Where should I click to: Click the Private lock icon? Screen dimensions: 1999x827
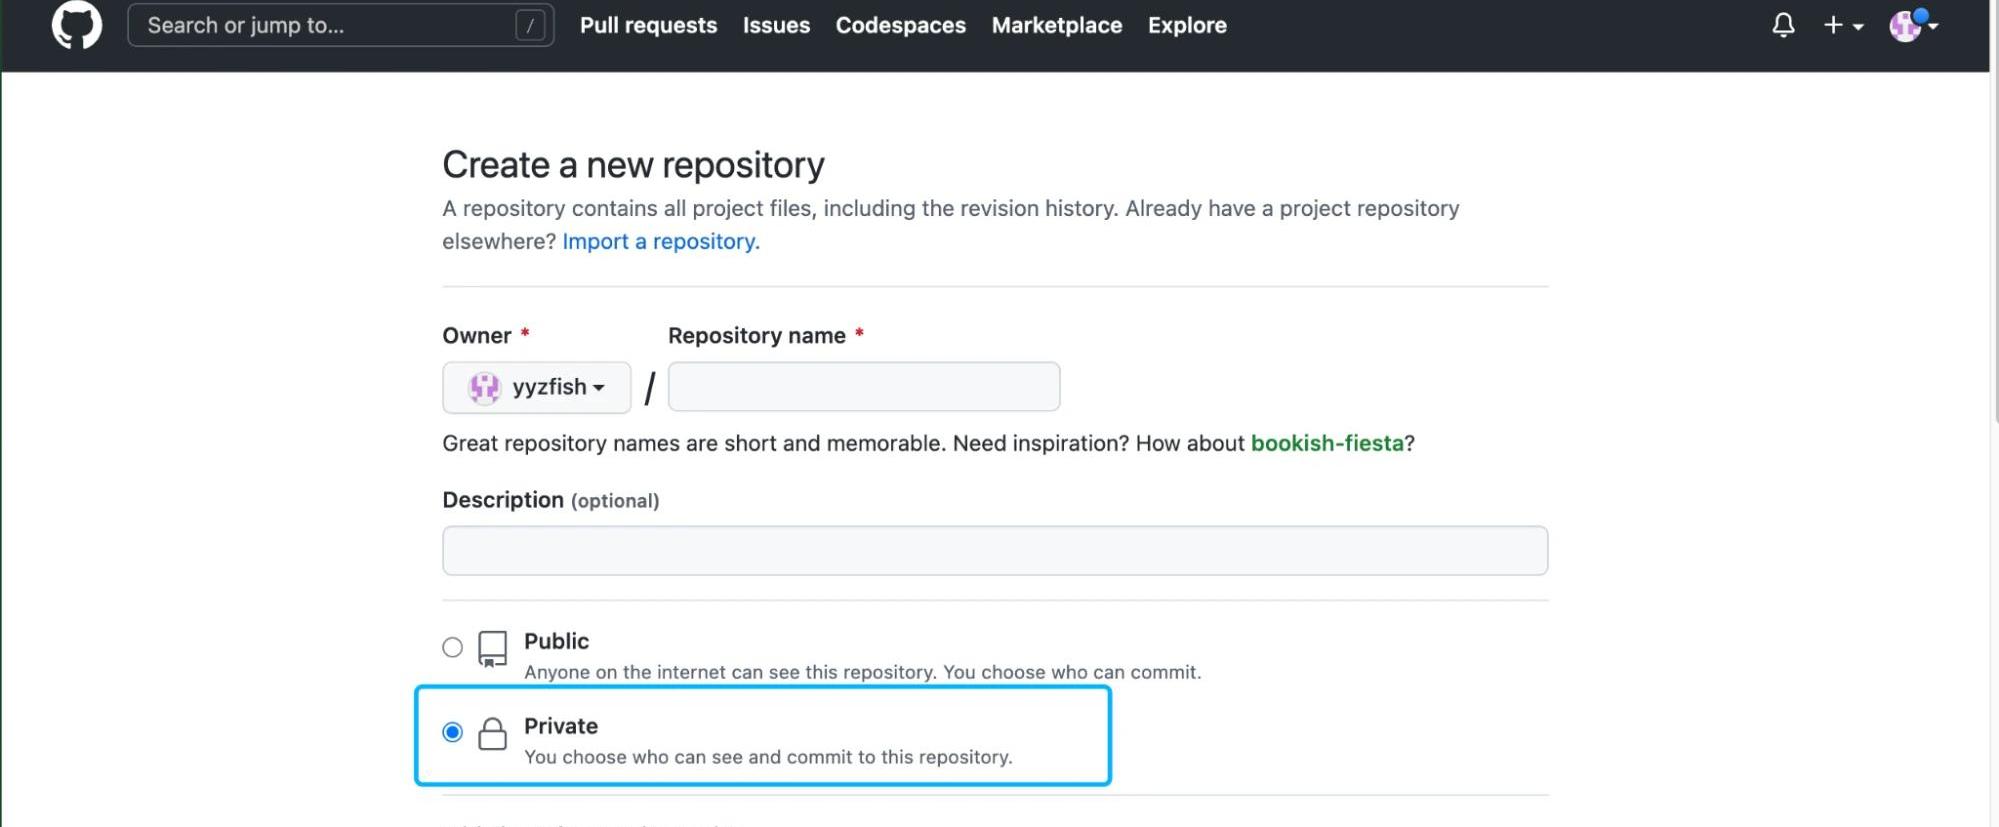[492, 734]
